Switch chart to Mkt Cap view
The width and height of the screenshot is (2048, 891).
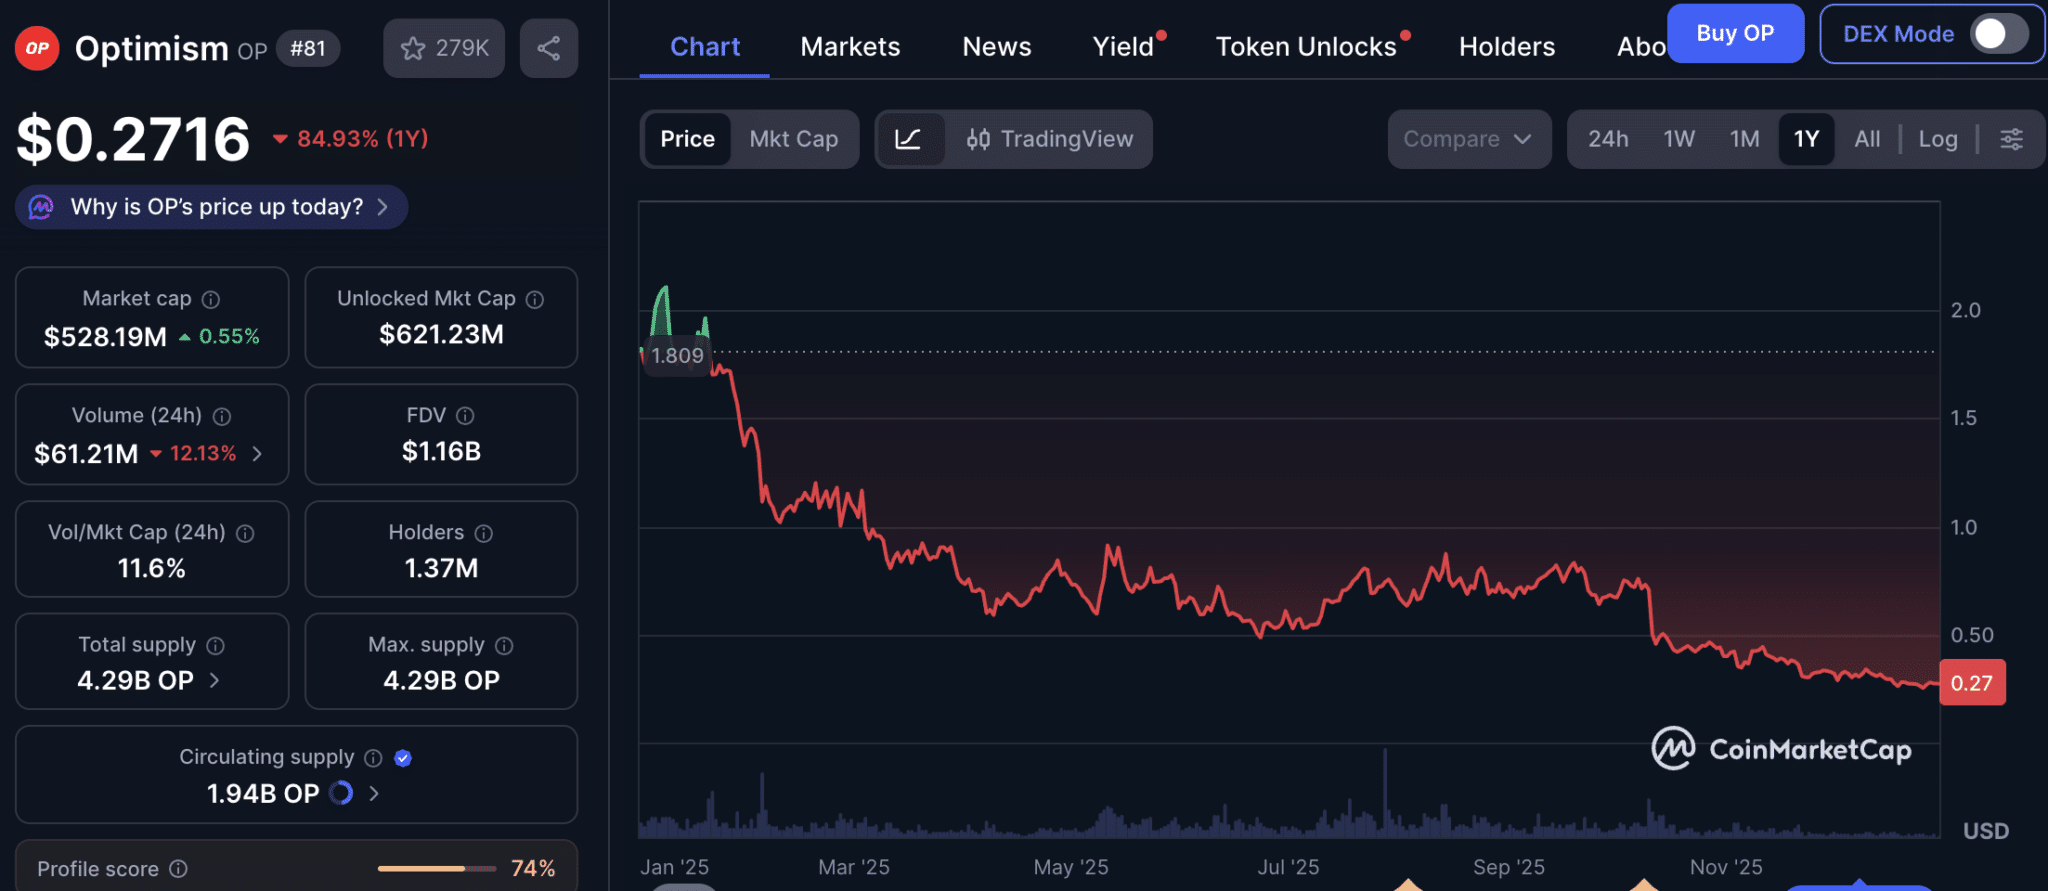click(793, 139)
